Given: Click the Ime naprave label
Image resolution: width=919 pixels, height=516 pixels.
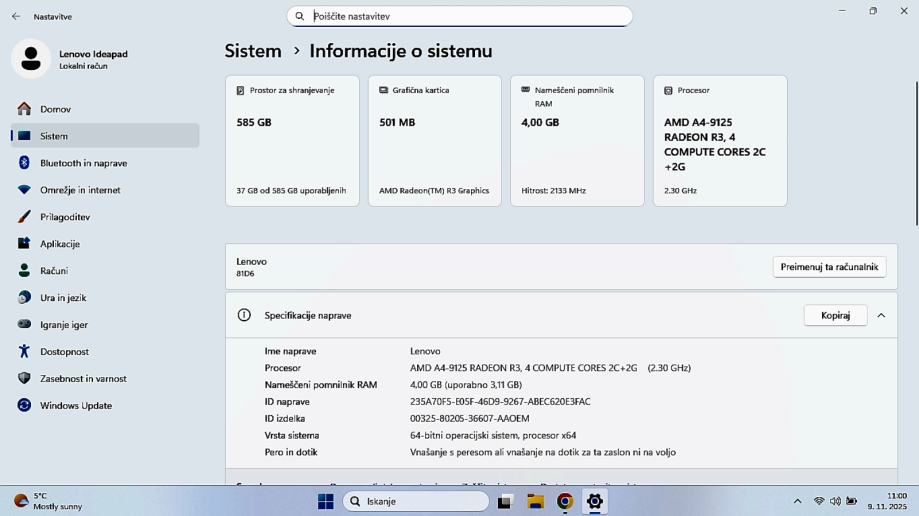Looking at the screenshot, I should click(290, 351).
